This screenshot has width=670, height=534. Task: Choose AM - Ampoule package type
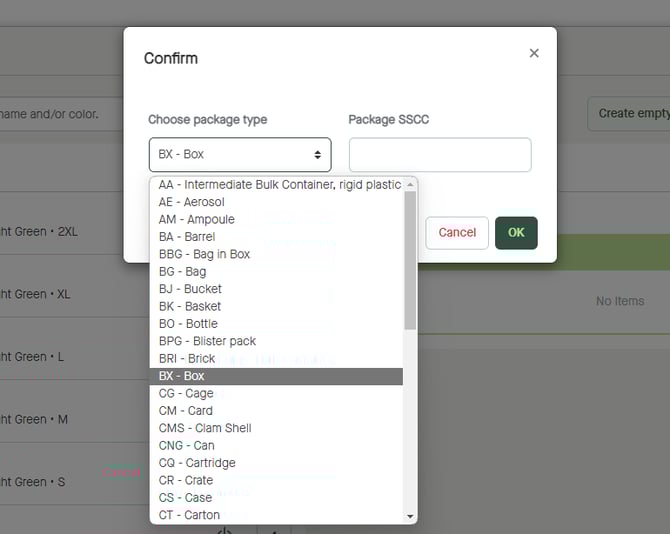(196, 219)
